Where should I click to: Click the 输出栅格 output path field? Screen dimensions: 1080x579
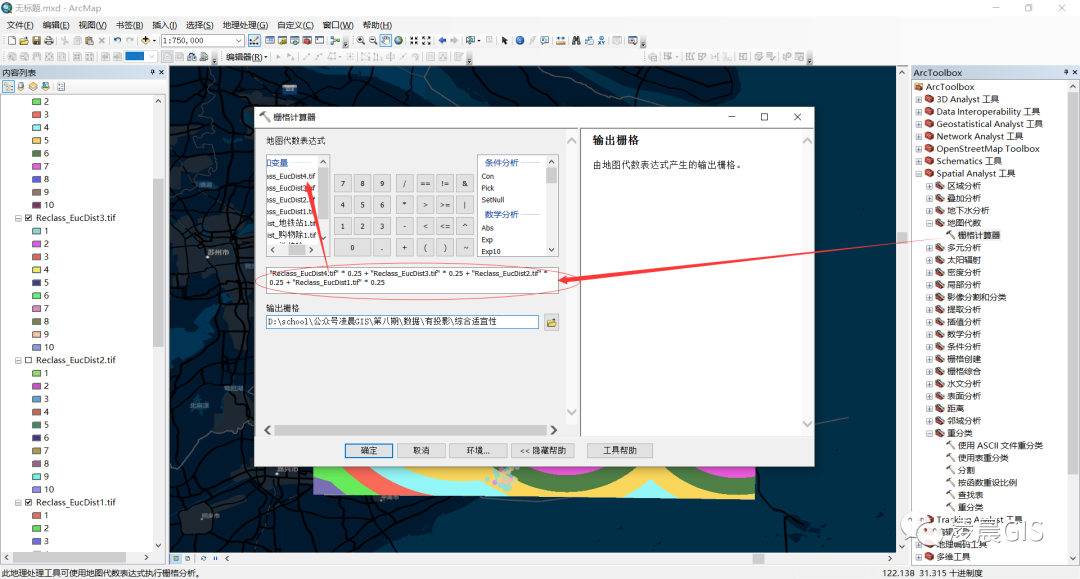pyautogui.click(x=402, y=322)
